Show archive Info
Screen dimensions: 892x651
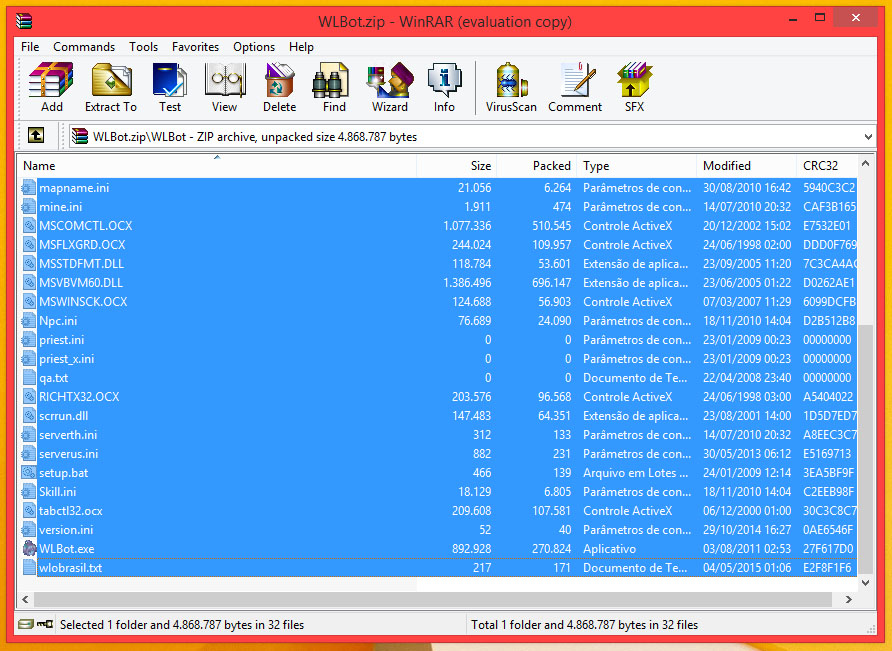pyautogui.click(x=444, y=87)
